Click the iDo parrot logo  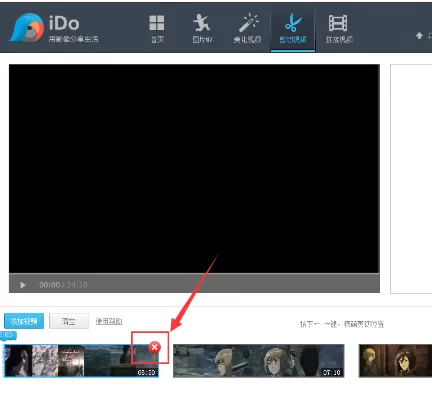point(27,28)
